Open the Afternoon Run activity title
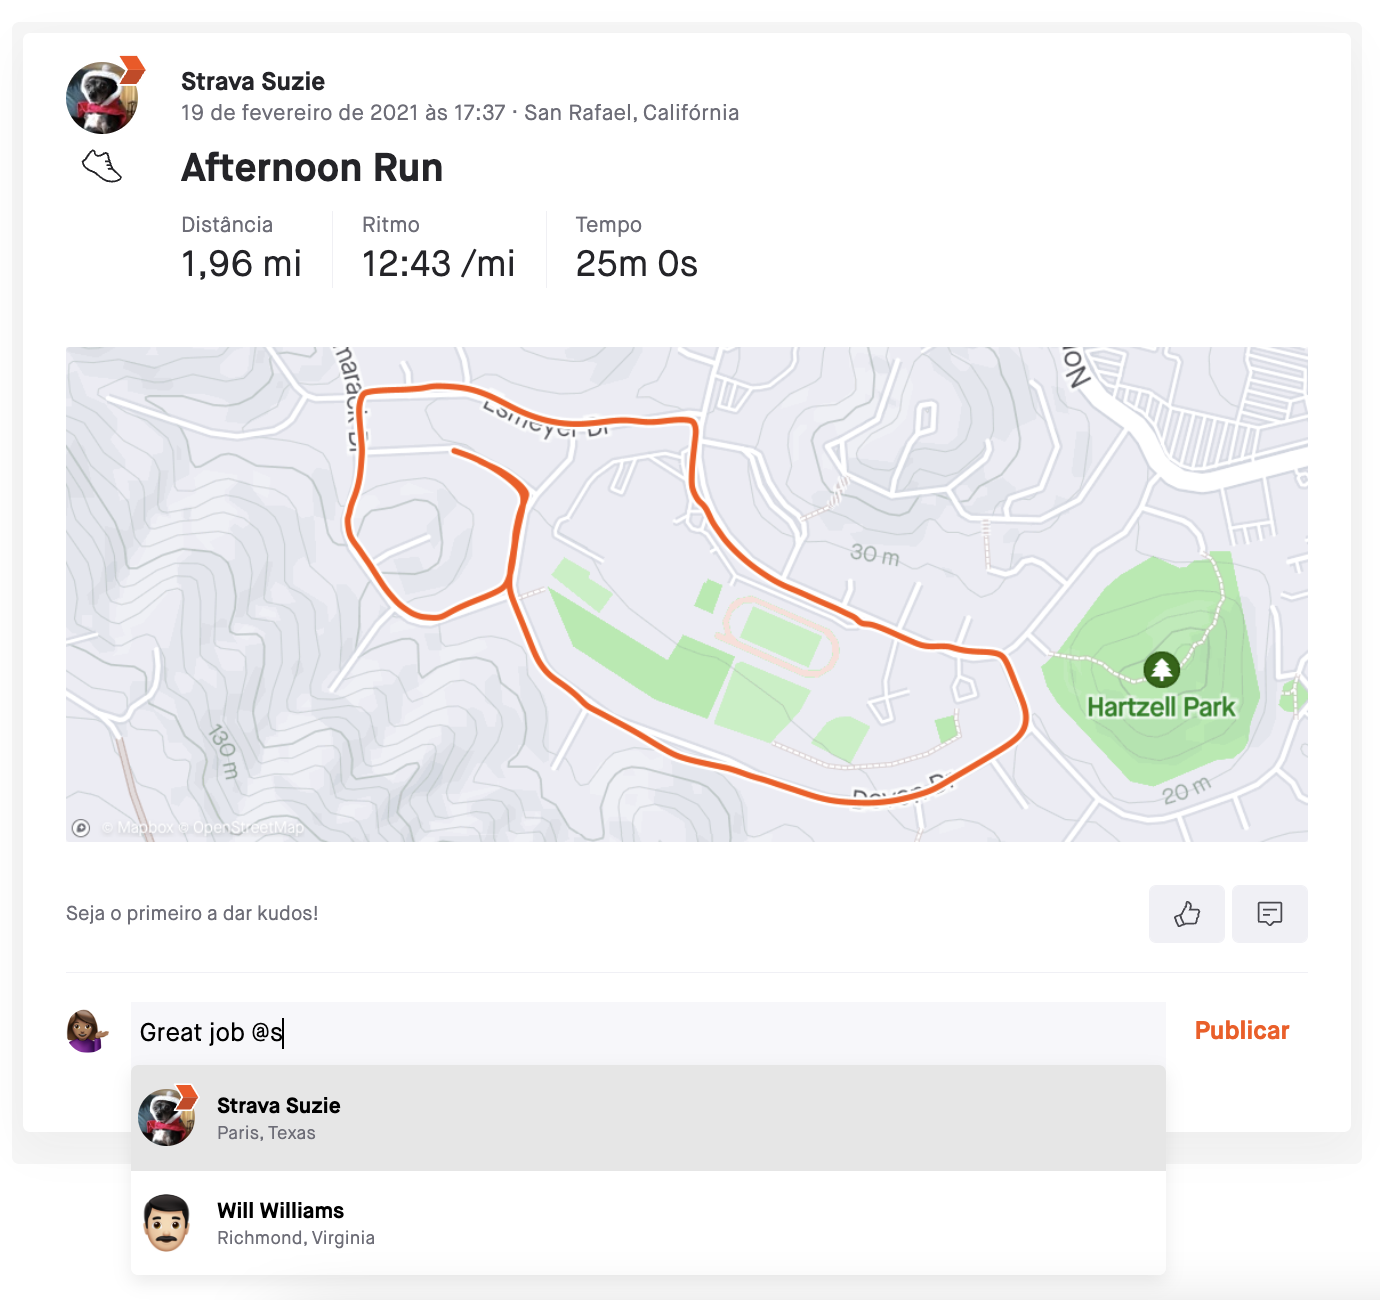 (x=312, y=168)
